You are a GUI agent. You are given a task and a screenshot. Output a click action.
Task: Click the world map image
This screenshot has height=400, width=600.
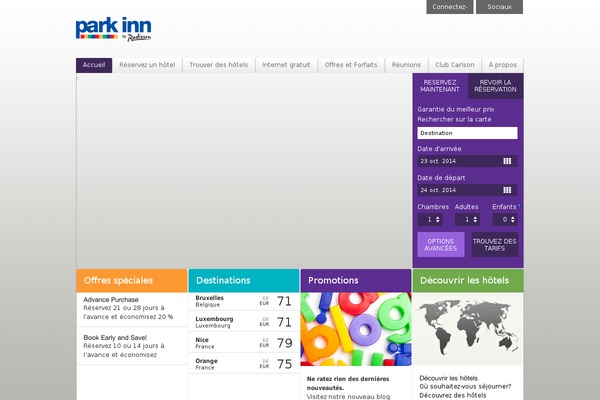click(x=468, y=329)
